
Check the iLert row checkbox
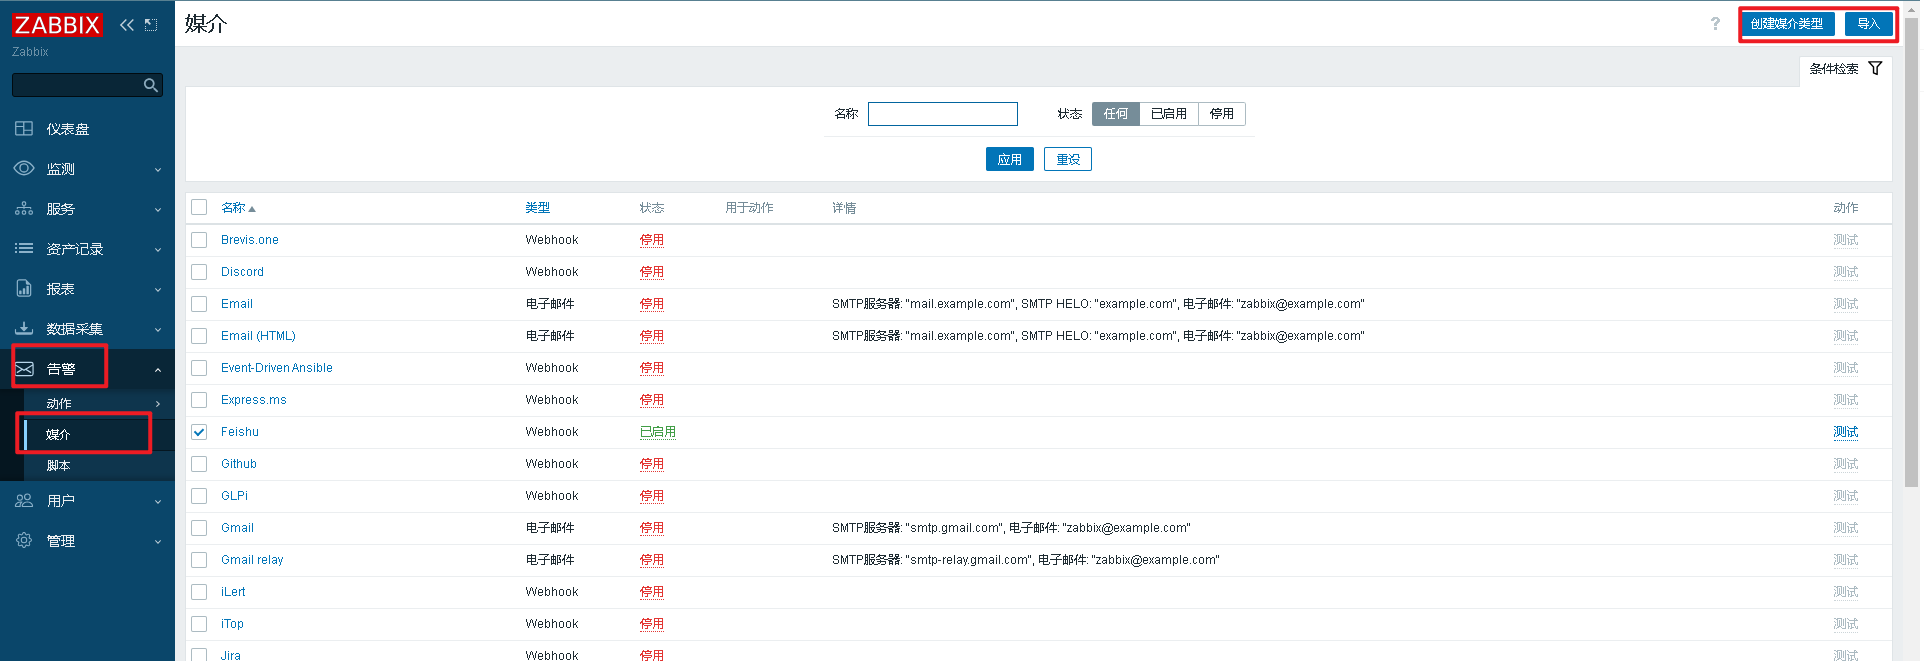199,592
